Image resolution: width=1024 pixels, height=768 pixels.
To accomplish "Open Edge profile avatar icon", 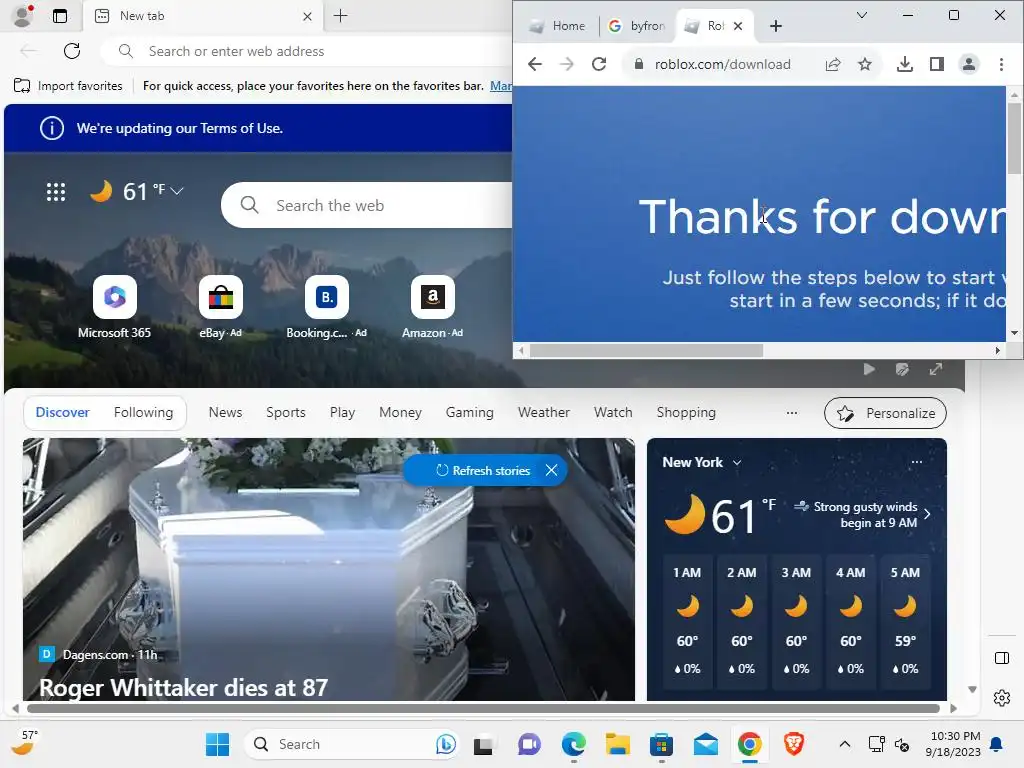I will [x=23, y=16].
